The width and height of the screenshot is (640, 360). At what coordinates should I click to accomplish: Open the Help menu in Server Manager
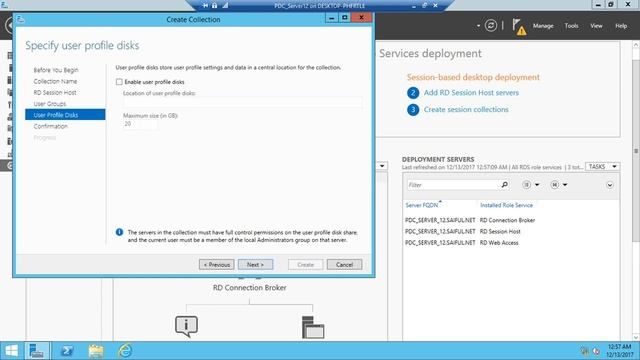point(621,26)
